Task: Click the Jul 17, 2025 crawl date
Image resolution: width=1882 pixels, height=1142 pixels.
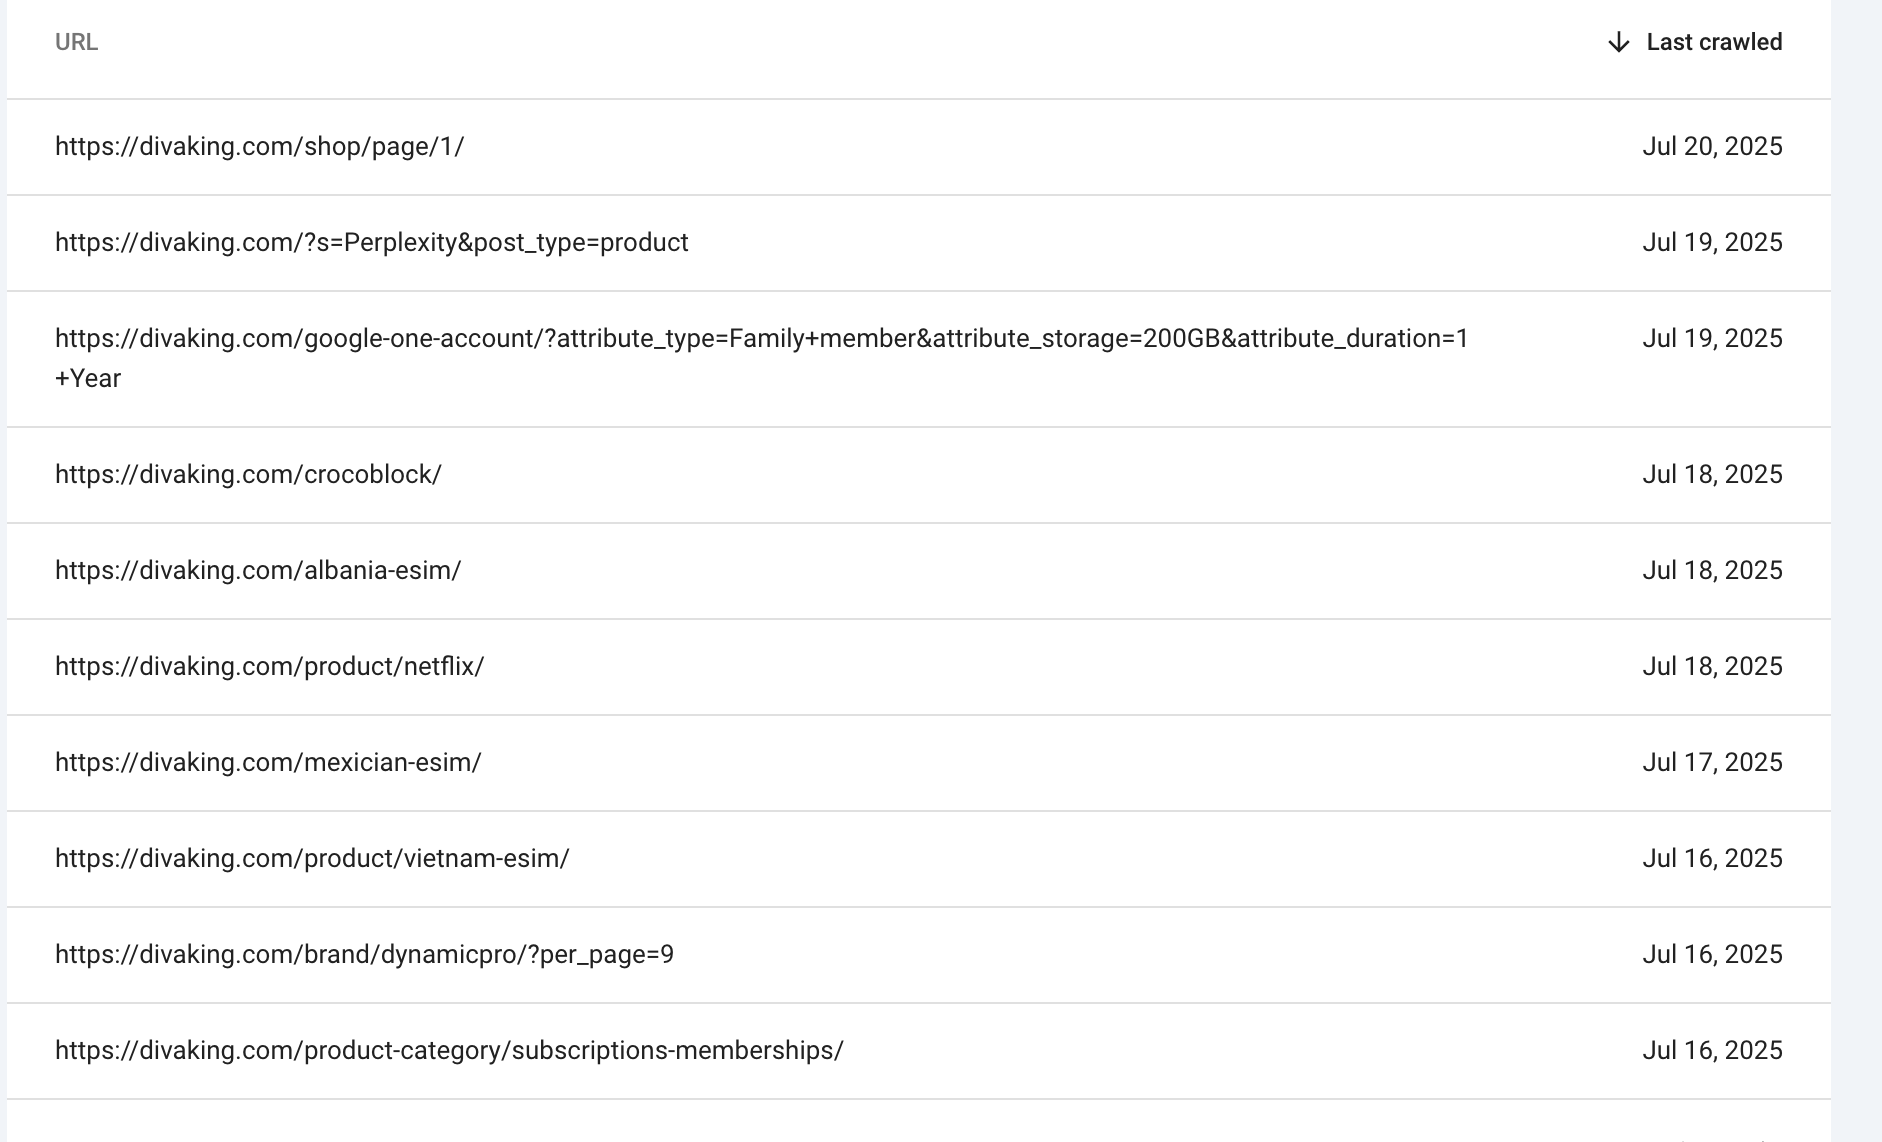Action: (1712, 763)
